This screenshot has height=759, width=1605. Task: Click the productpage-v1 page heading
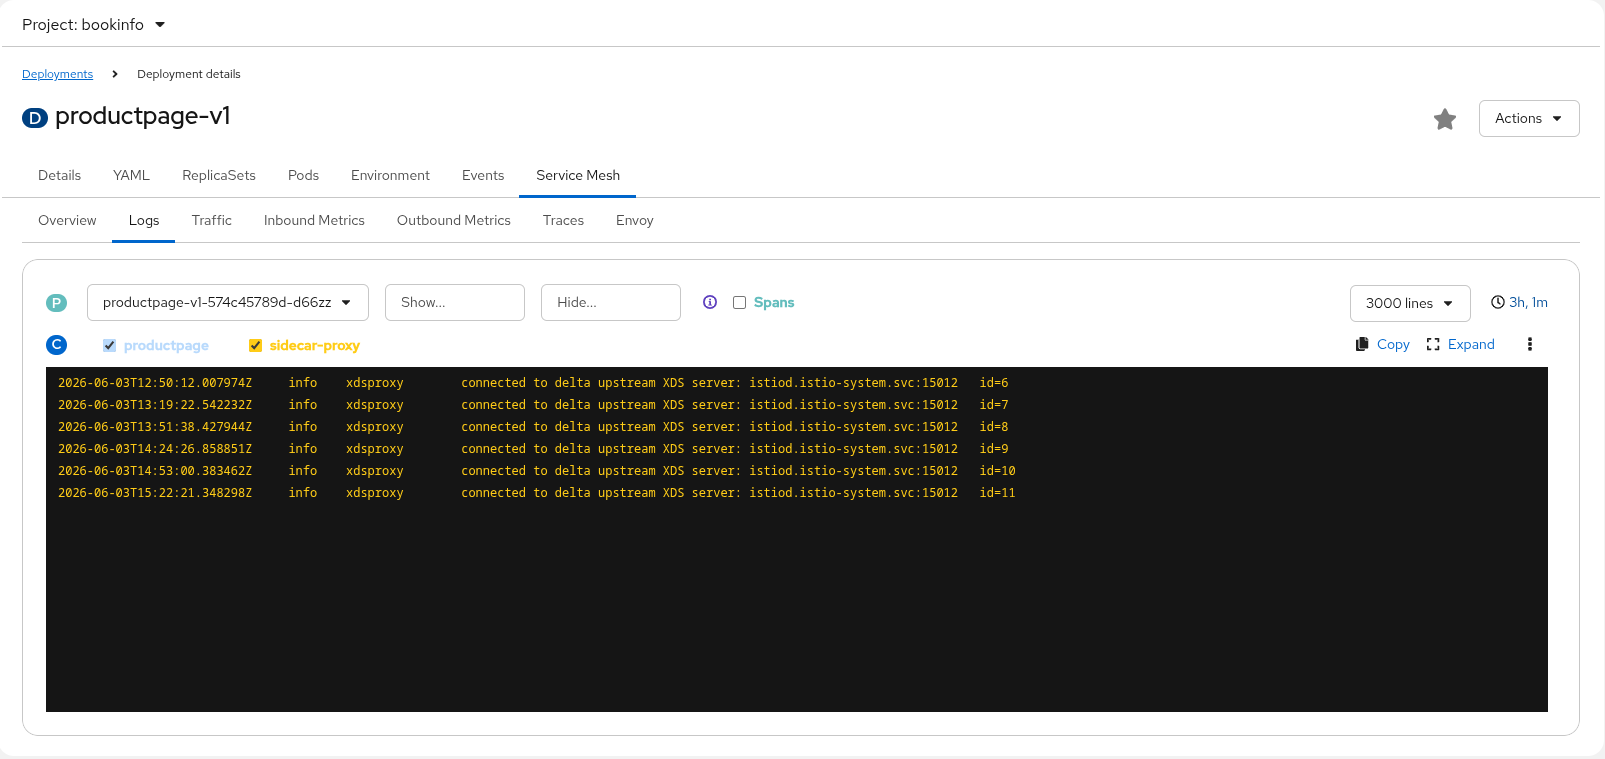click(x=143, y=116)
